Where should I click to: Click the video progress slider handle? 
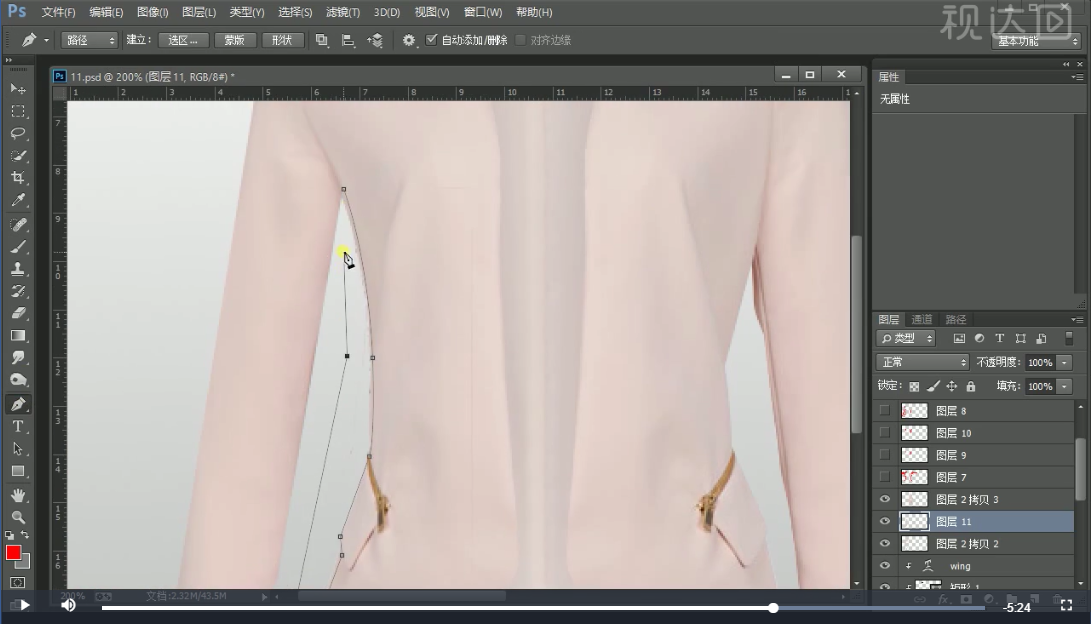773,608
